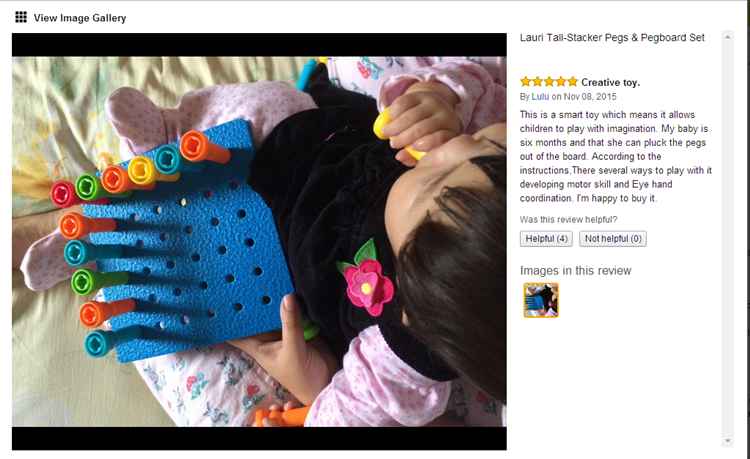Click the Images in this review heading

575,271
